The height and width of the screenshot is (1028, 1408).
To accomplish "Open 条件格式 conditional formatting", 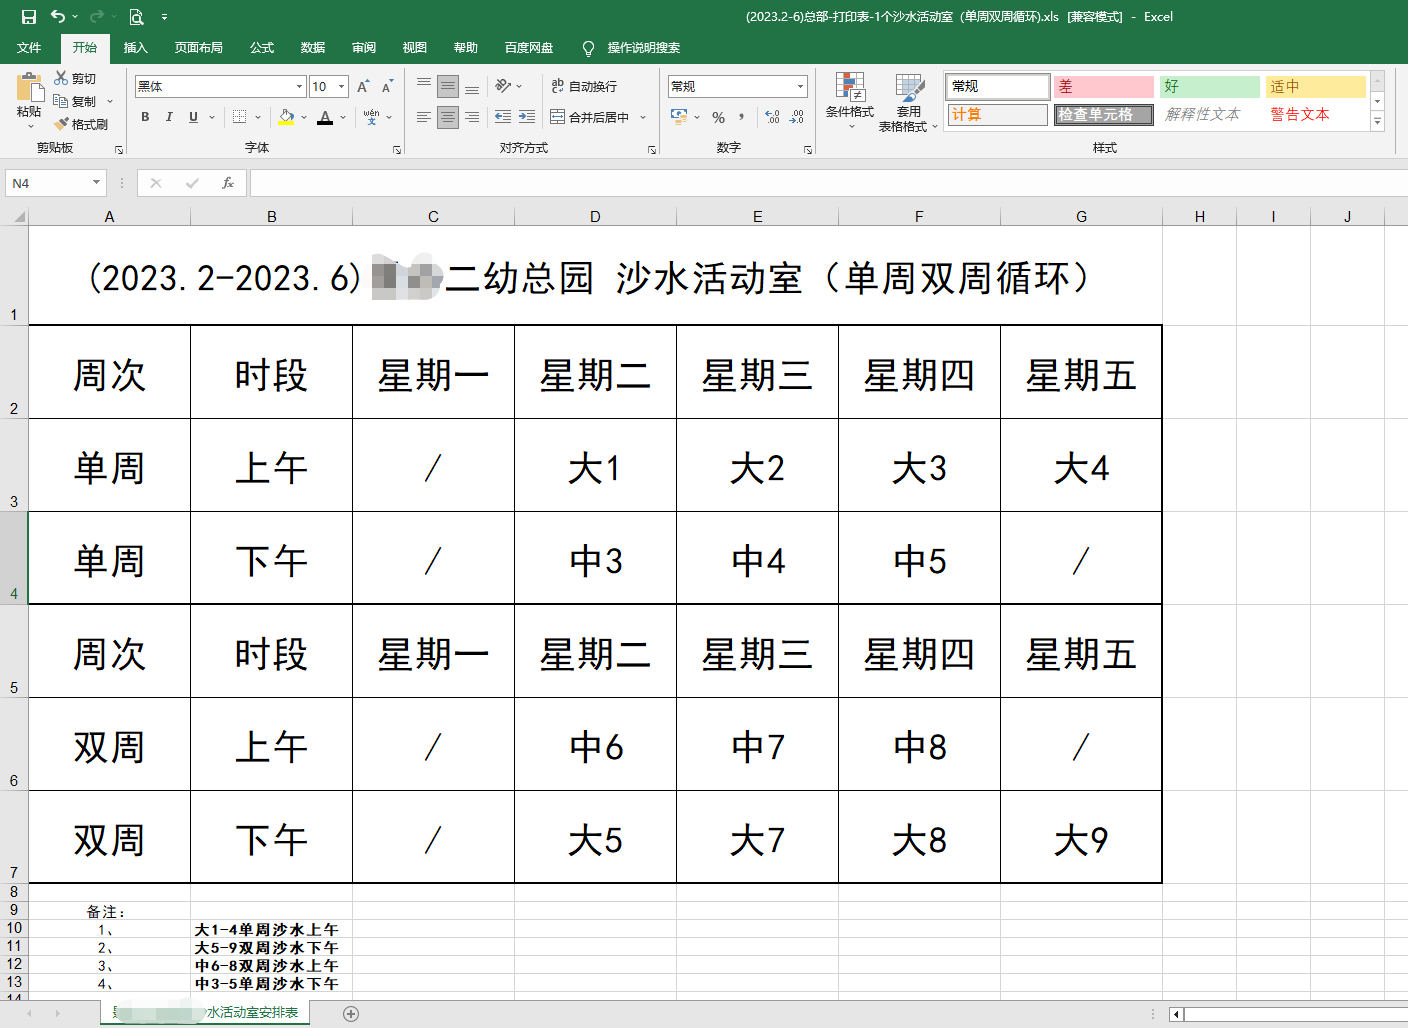I will (850, 101).
